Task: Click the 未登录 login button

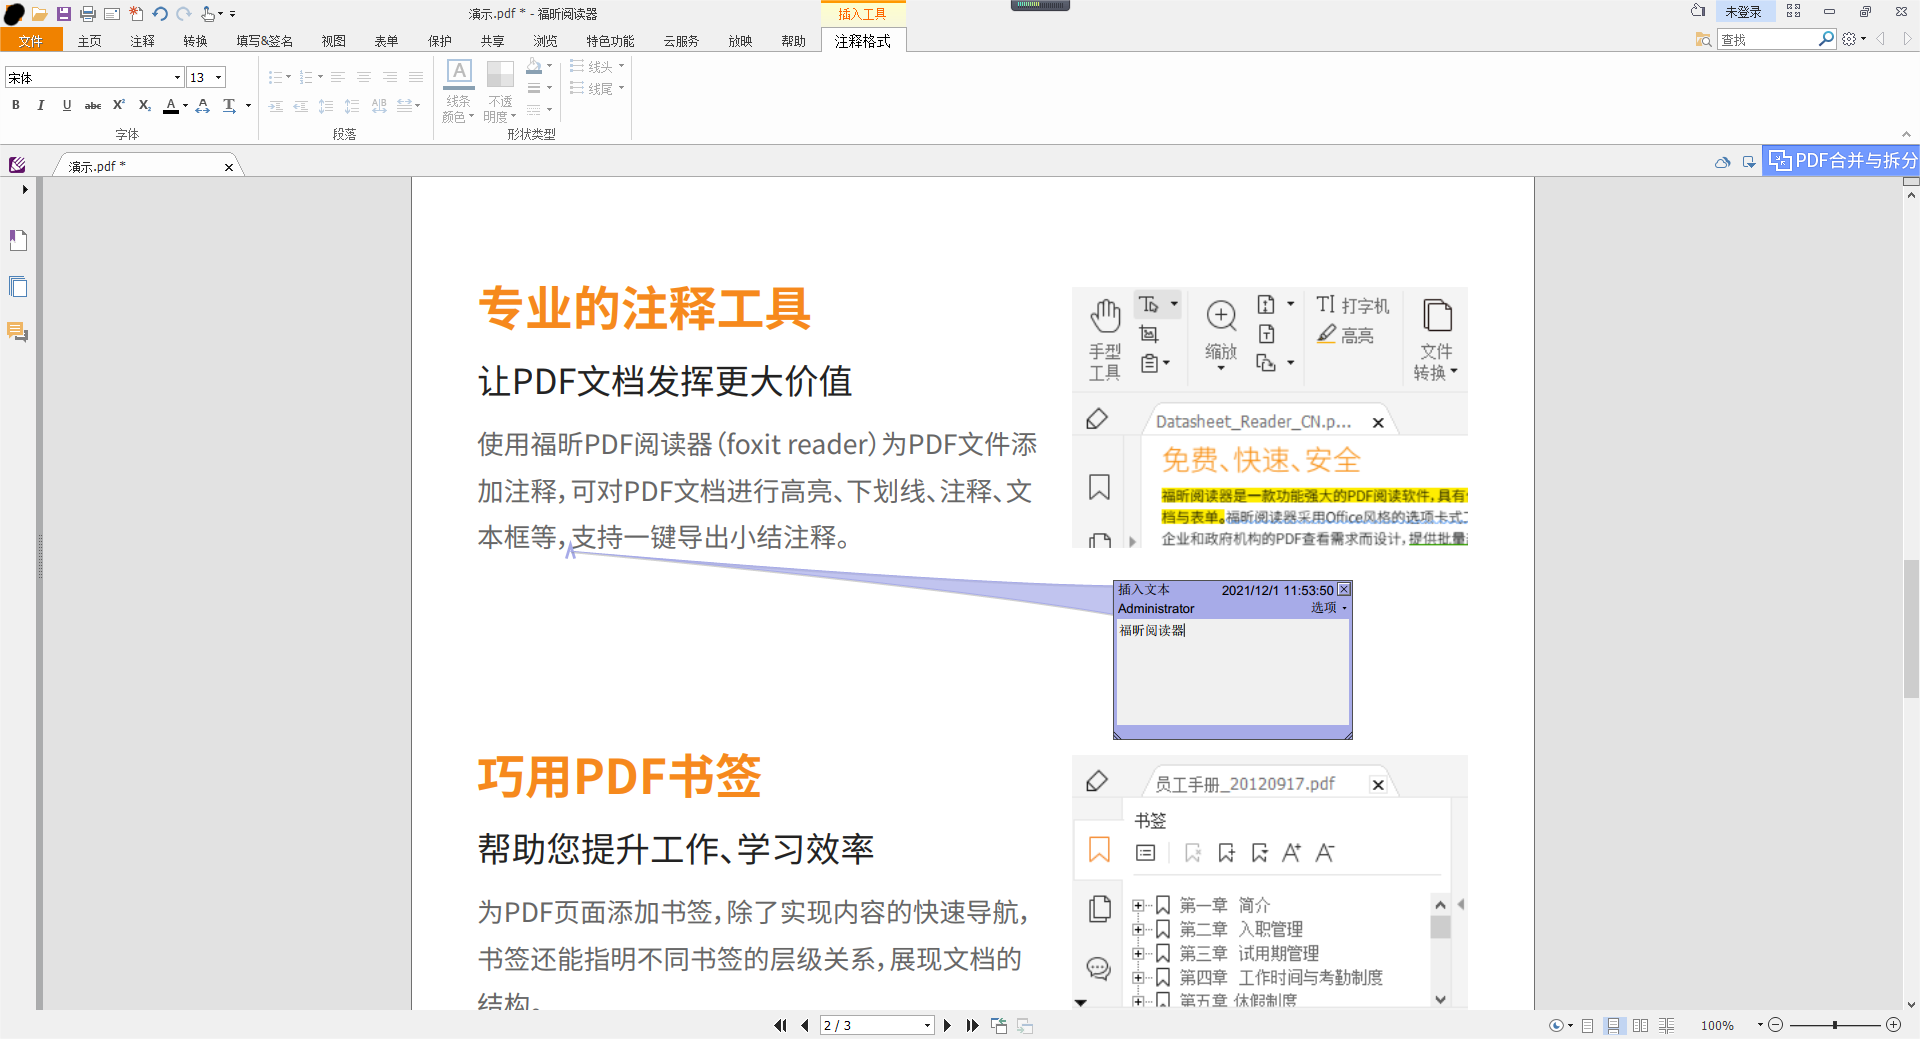Action: tap(1744, 11)
